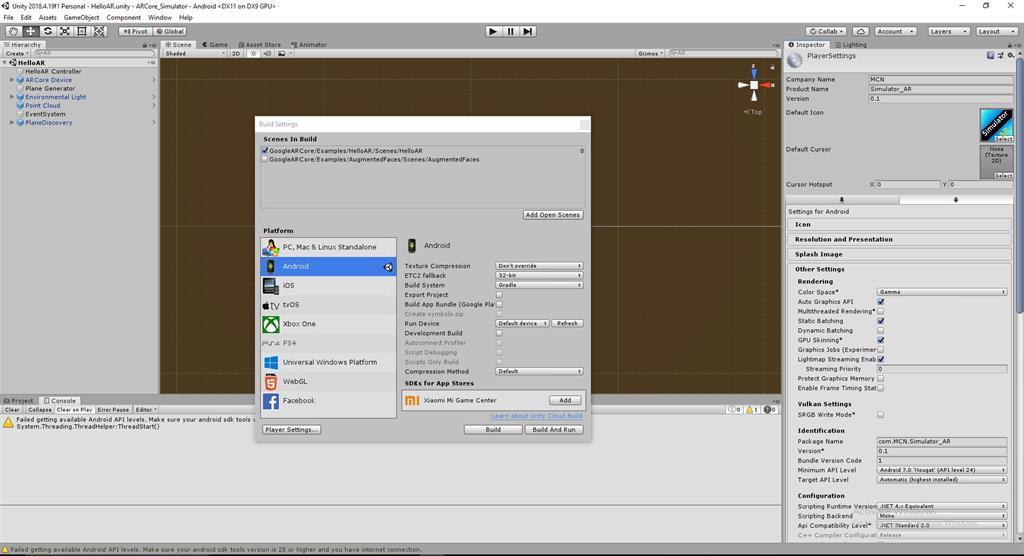Toggle the 2D scene view button
Viewport: 1024px width, 556px height.
coord(236,54)
